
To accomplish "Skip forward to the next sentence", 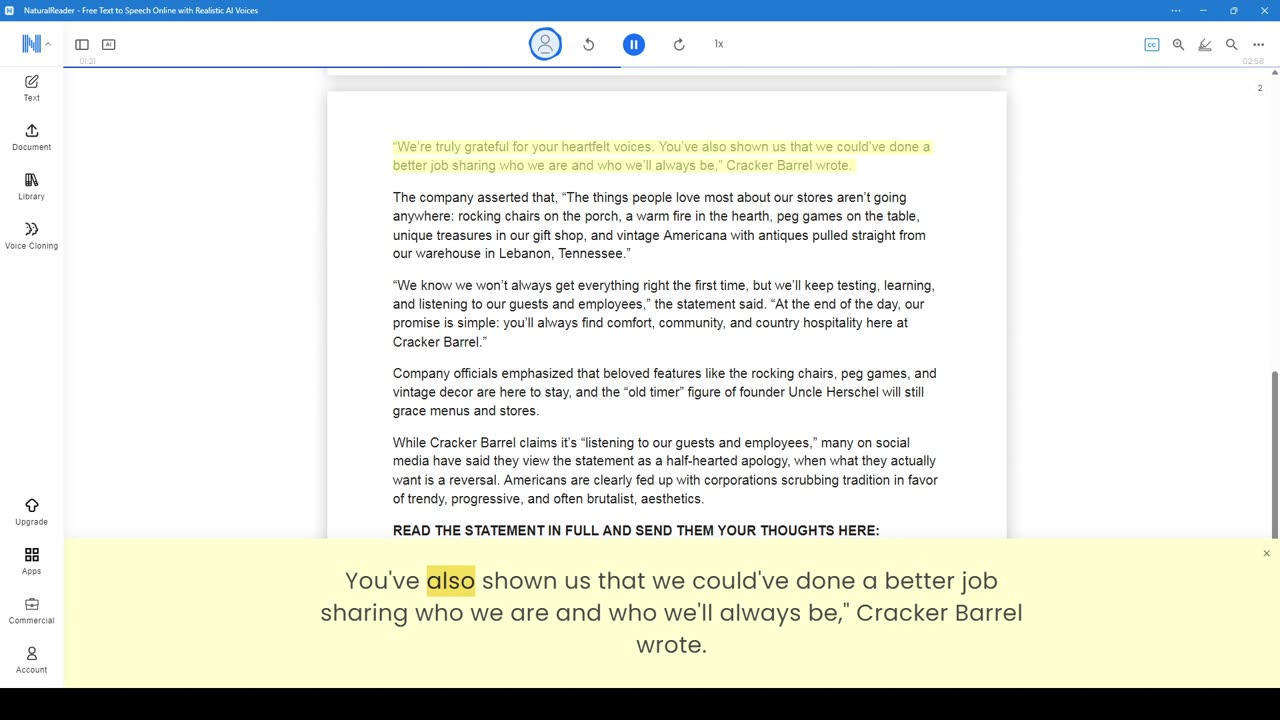I will pyautogui.click(x=679, y=44).
